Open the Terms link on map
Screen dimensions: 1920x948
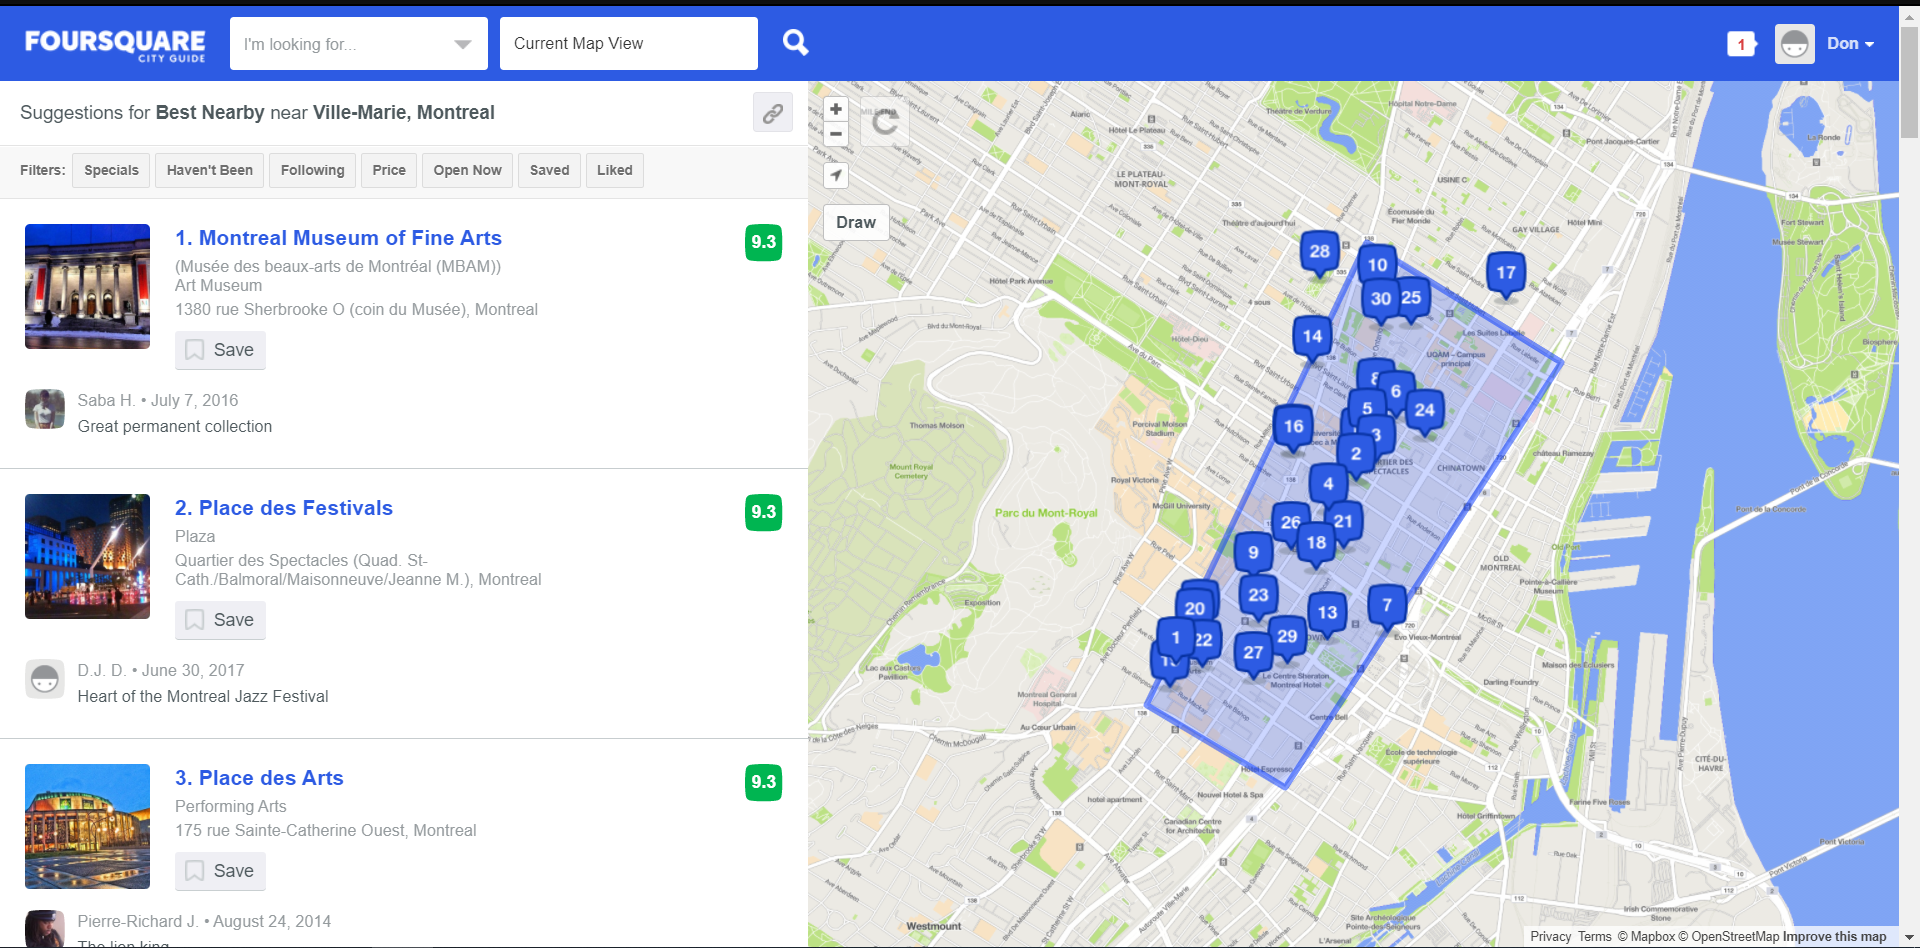(x=1595, y=937)
